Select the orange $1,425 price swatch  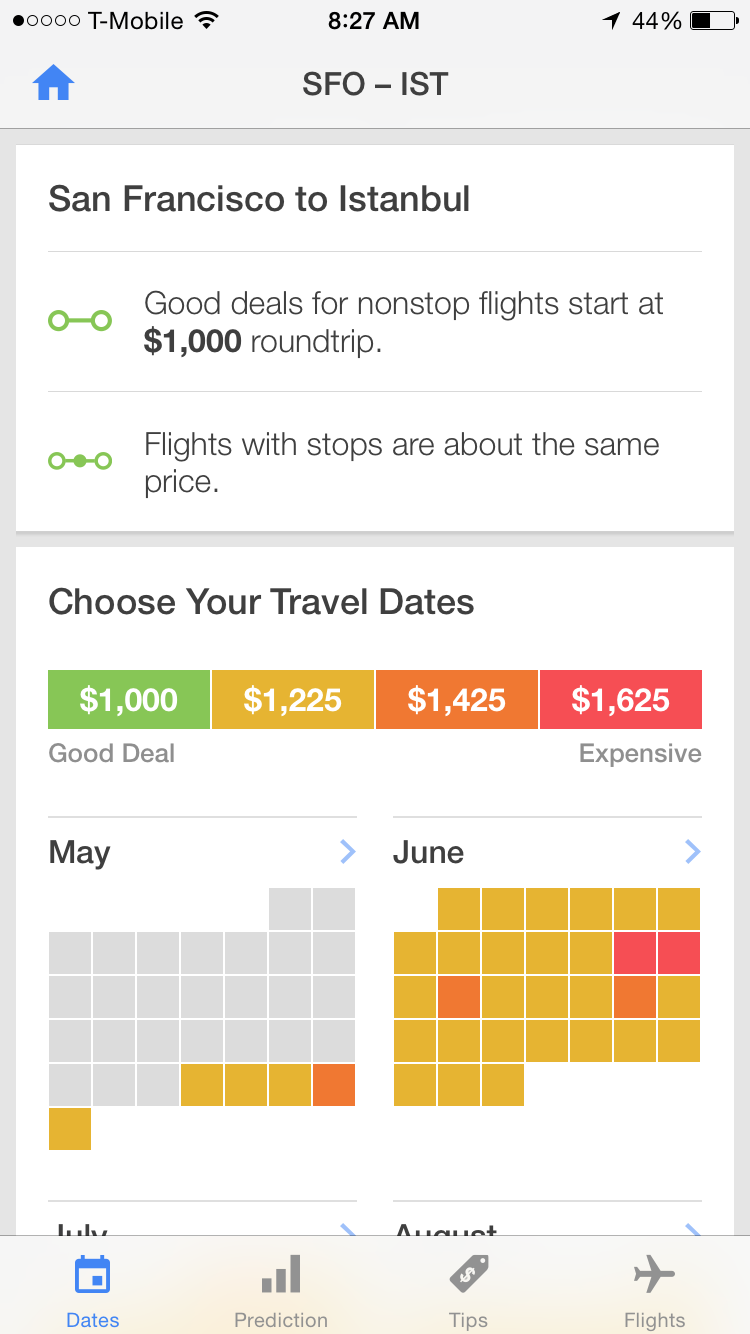(x=457, y=700)
